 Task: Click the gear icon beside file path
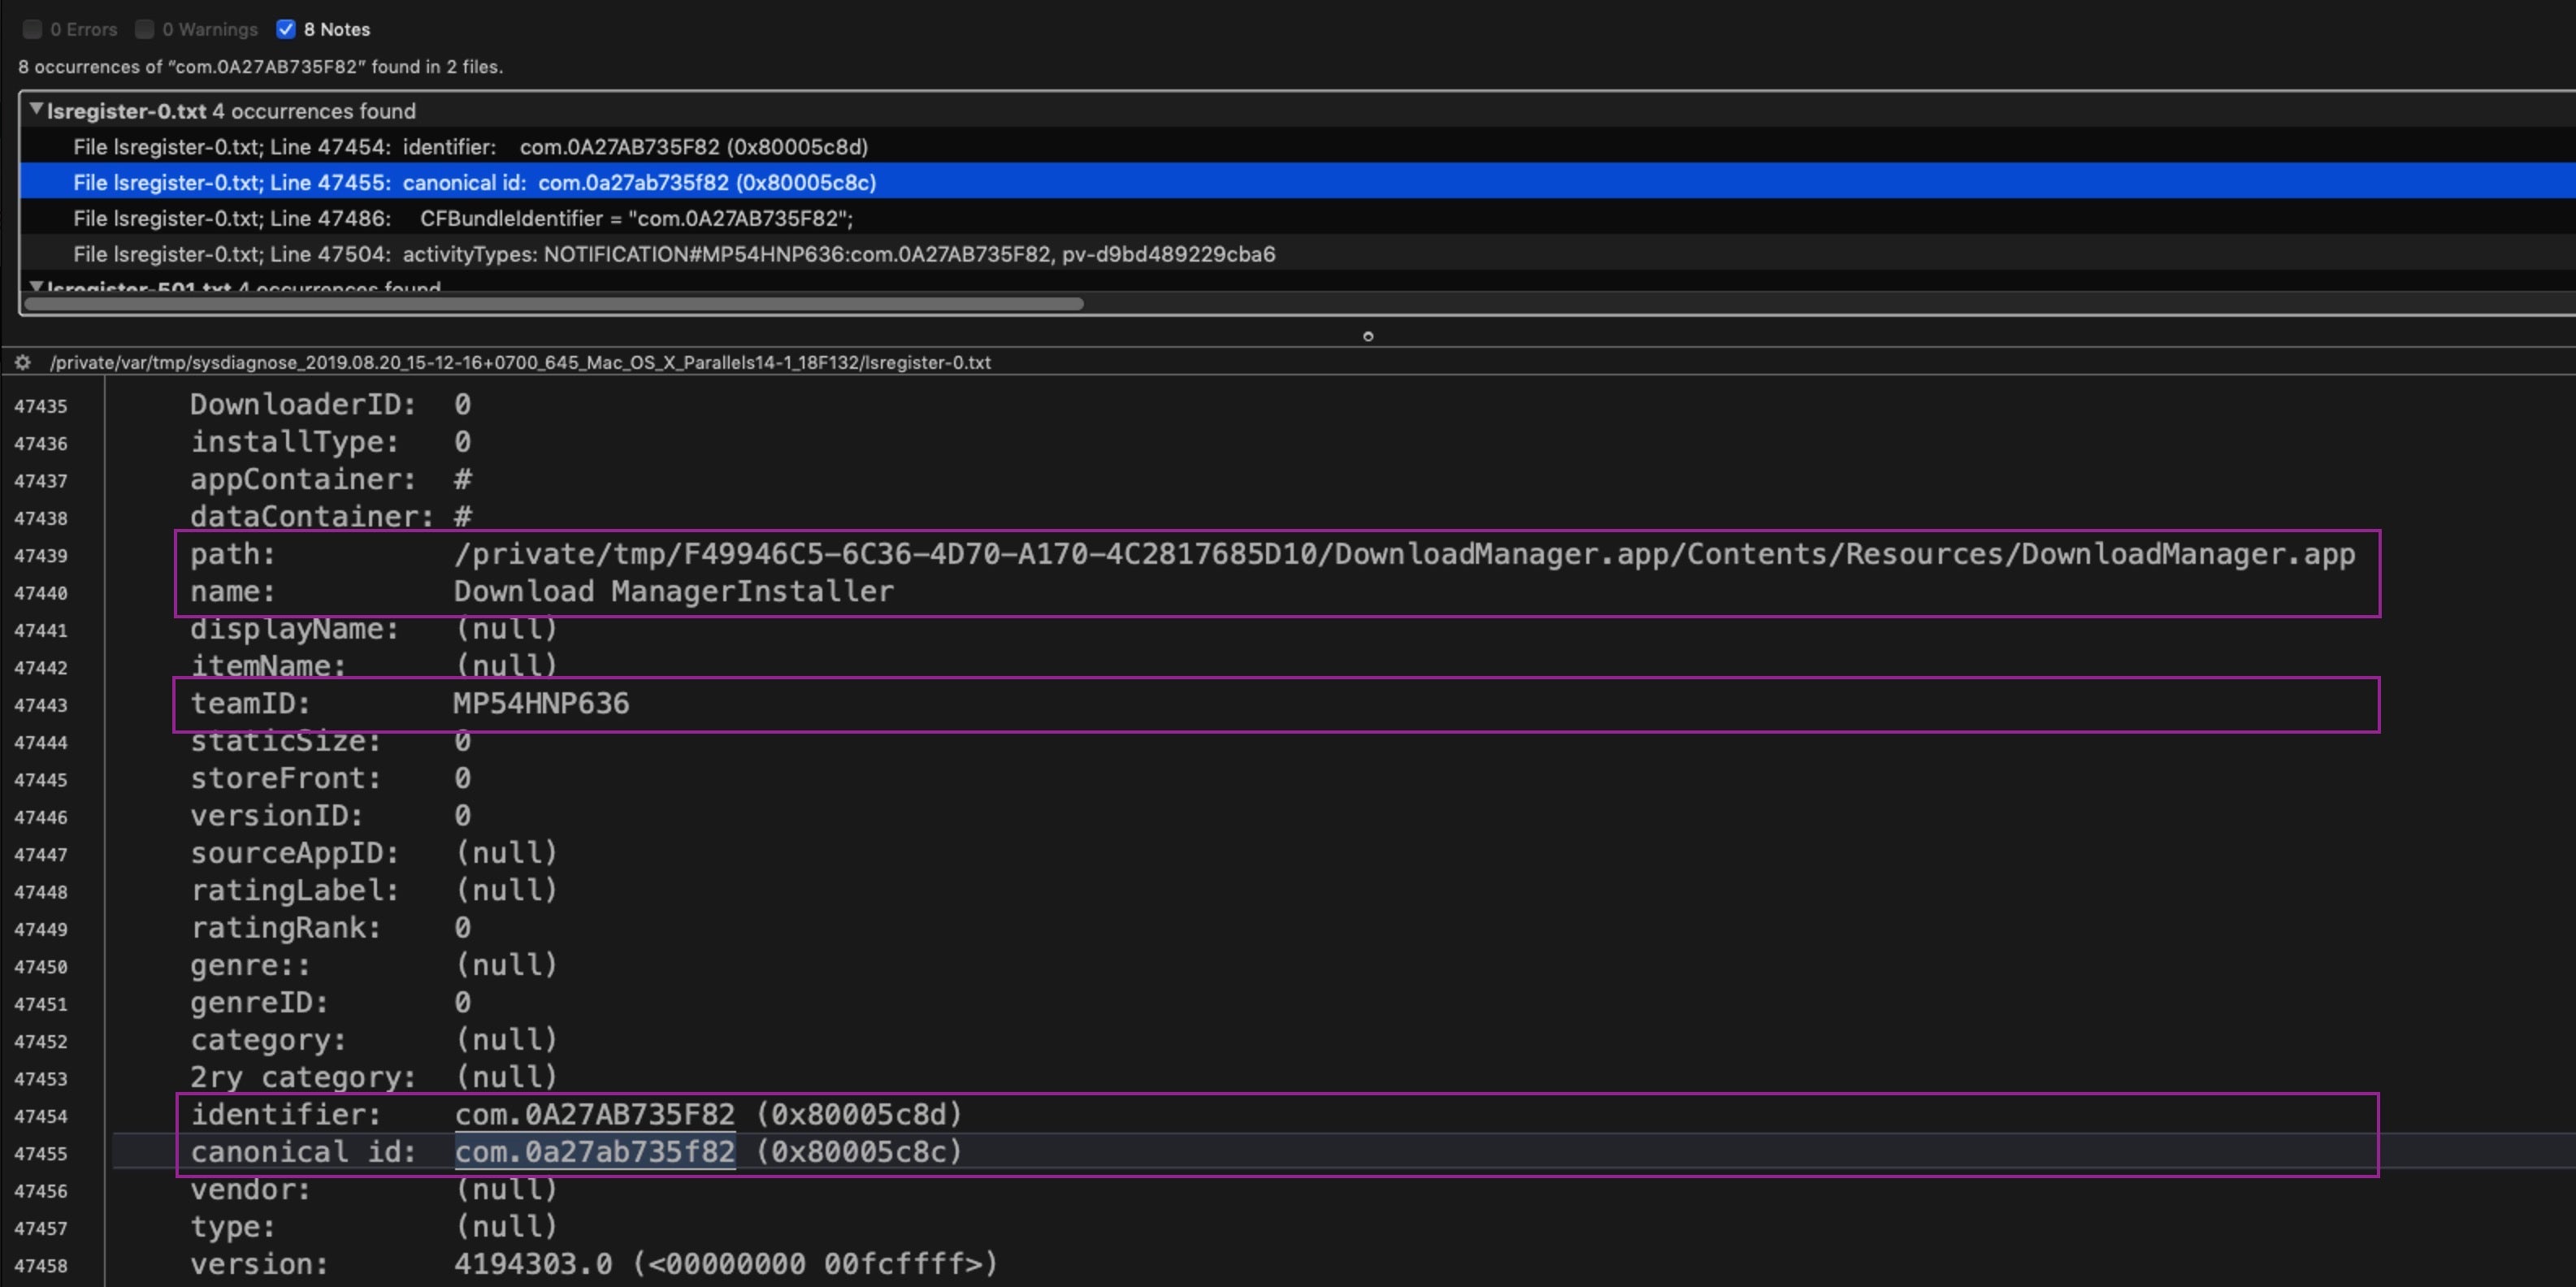(x=23, y=363)
